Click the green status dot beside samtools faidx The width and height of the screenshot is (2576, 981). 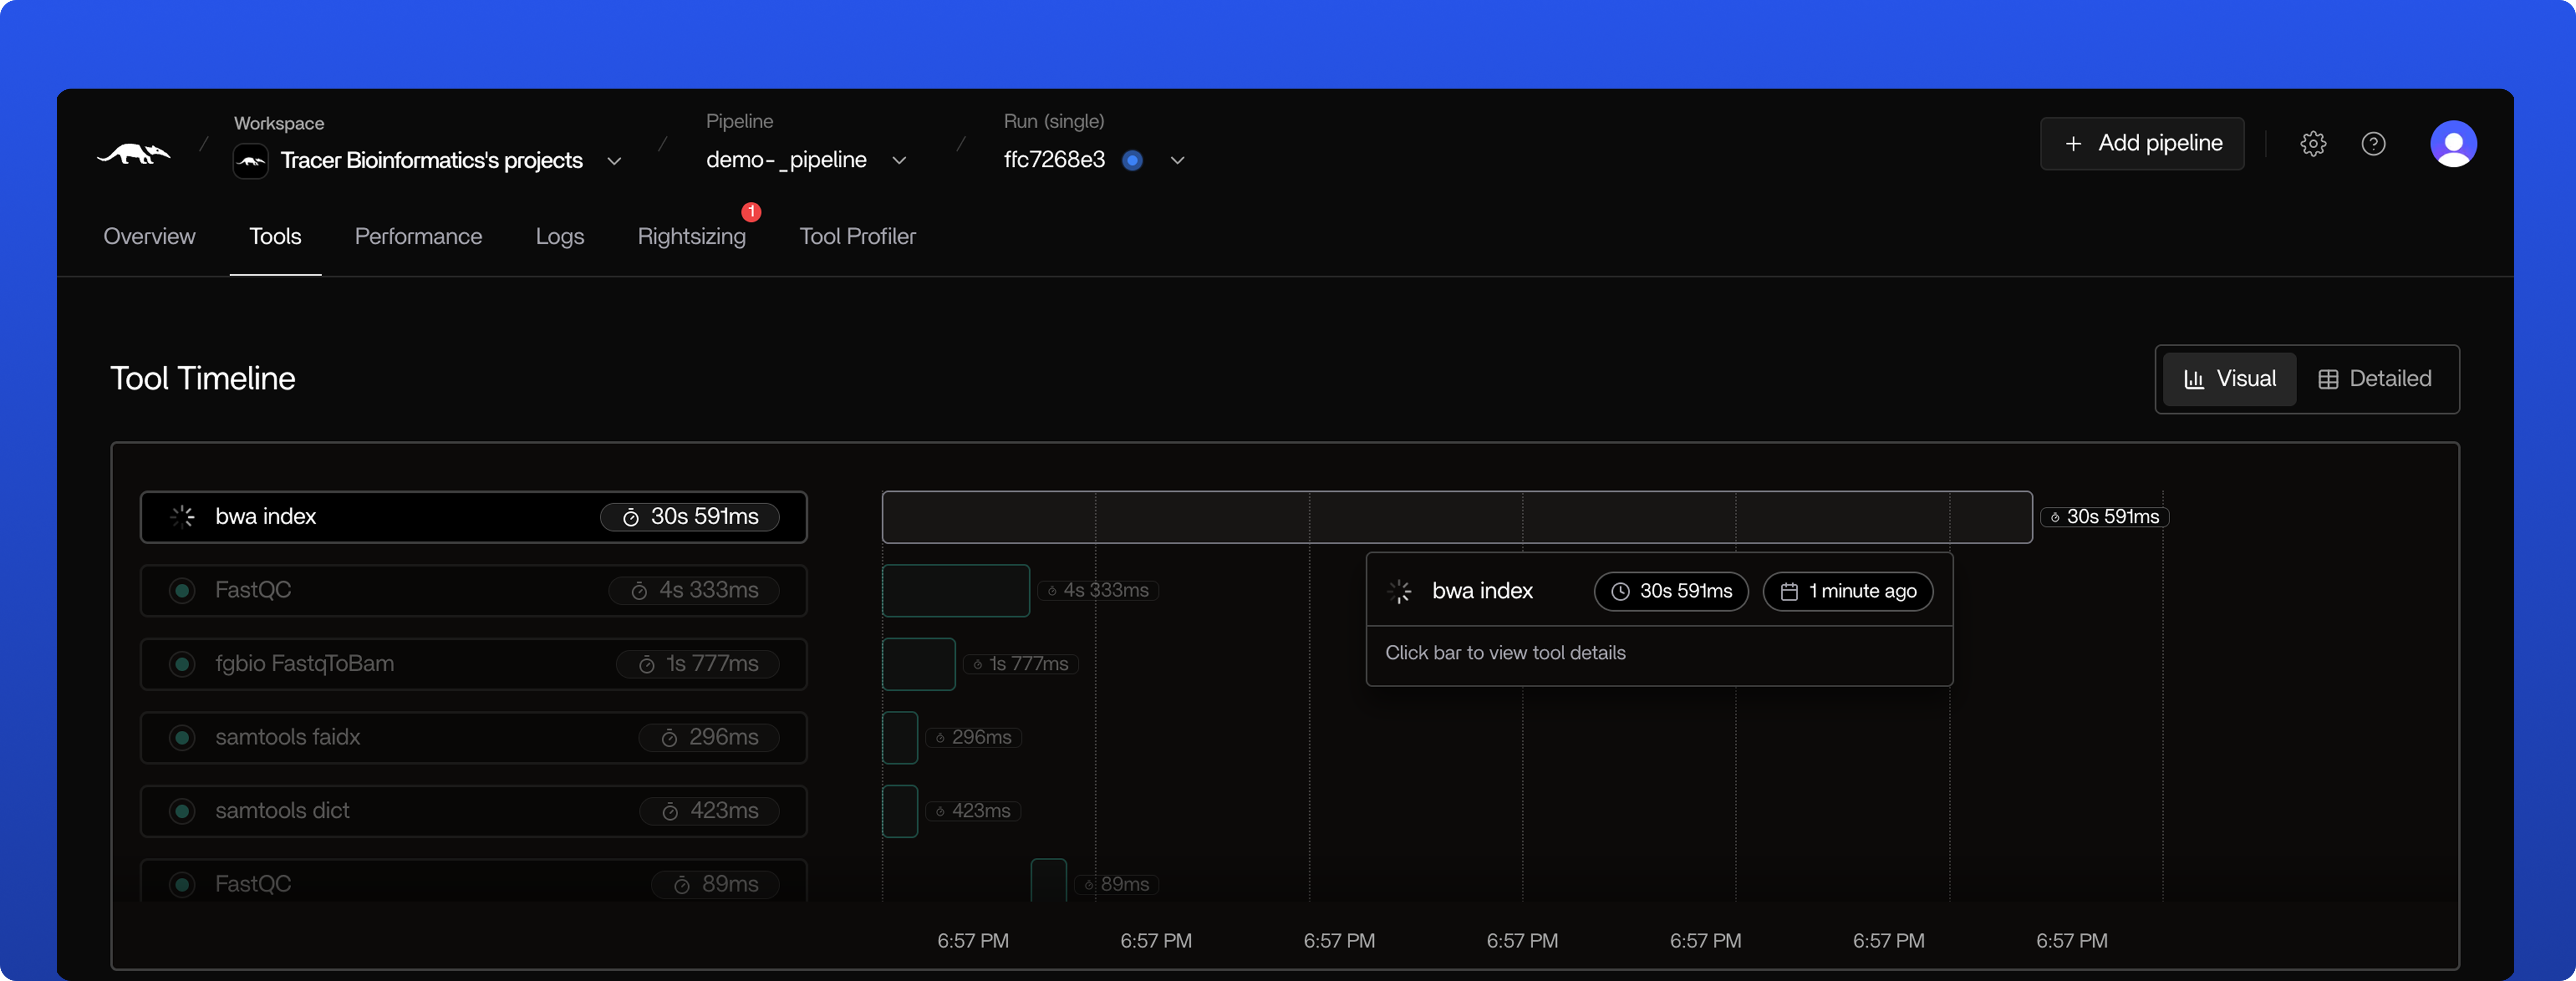click(182, 738)
